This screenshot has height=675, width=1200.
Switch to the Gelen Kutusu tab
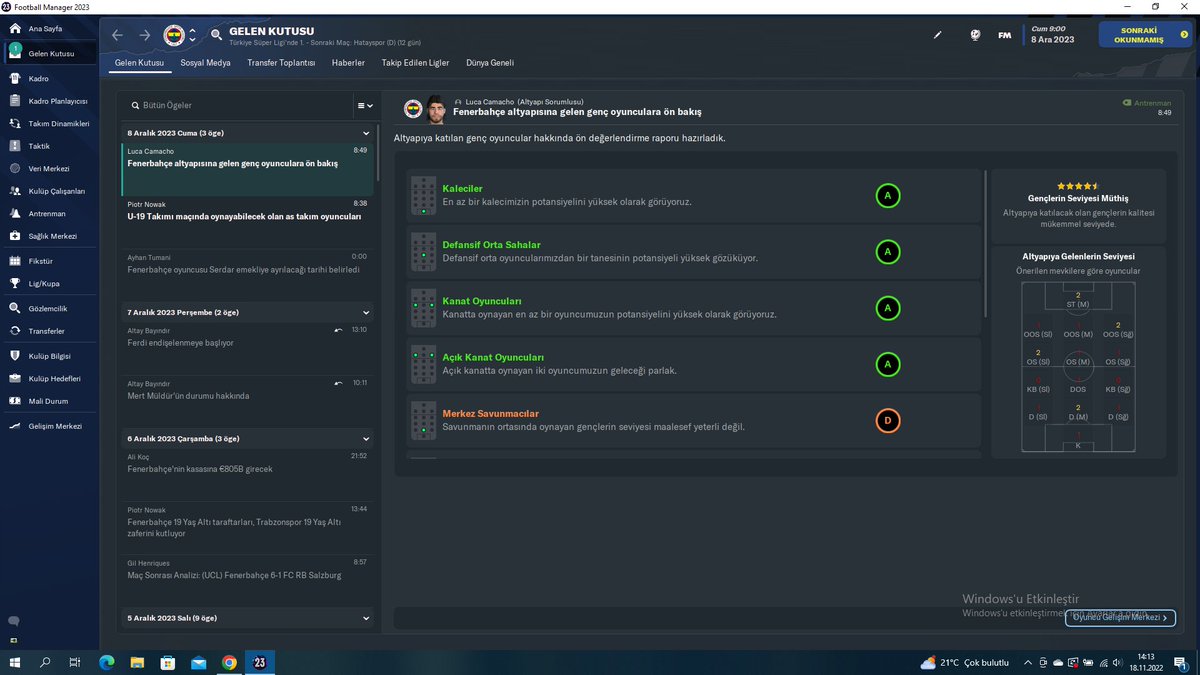(x=138, y=62)
